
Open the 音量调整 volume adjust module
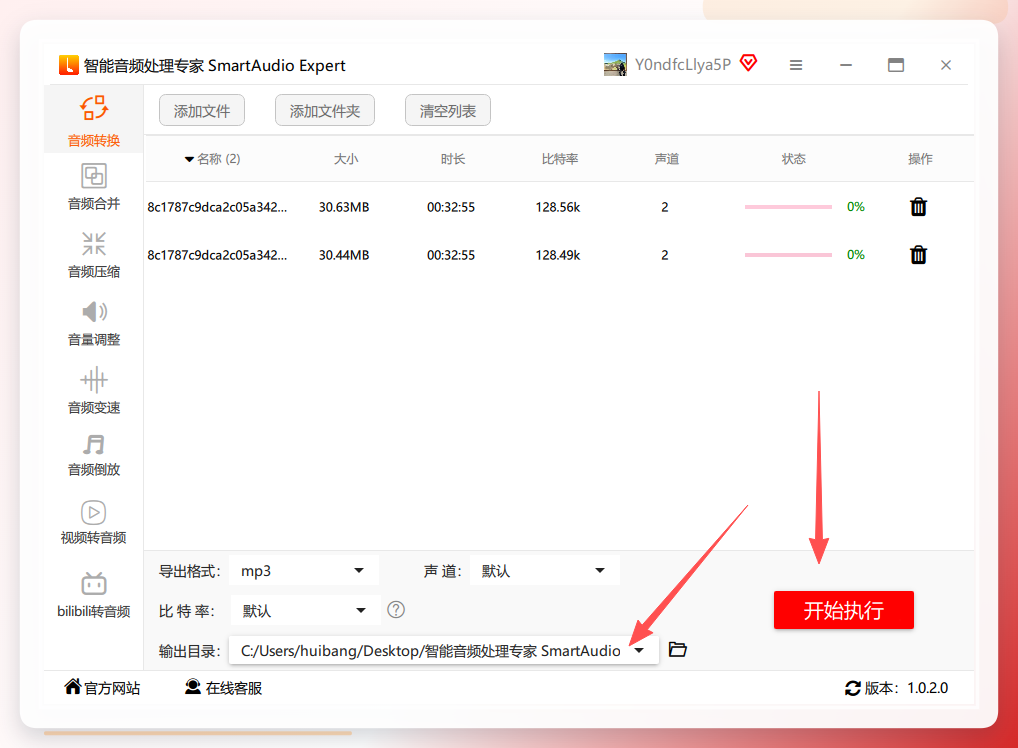pos(93,323)
